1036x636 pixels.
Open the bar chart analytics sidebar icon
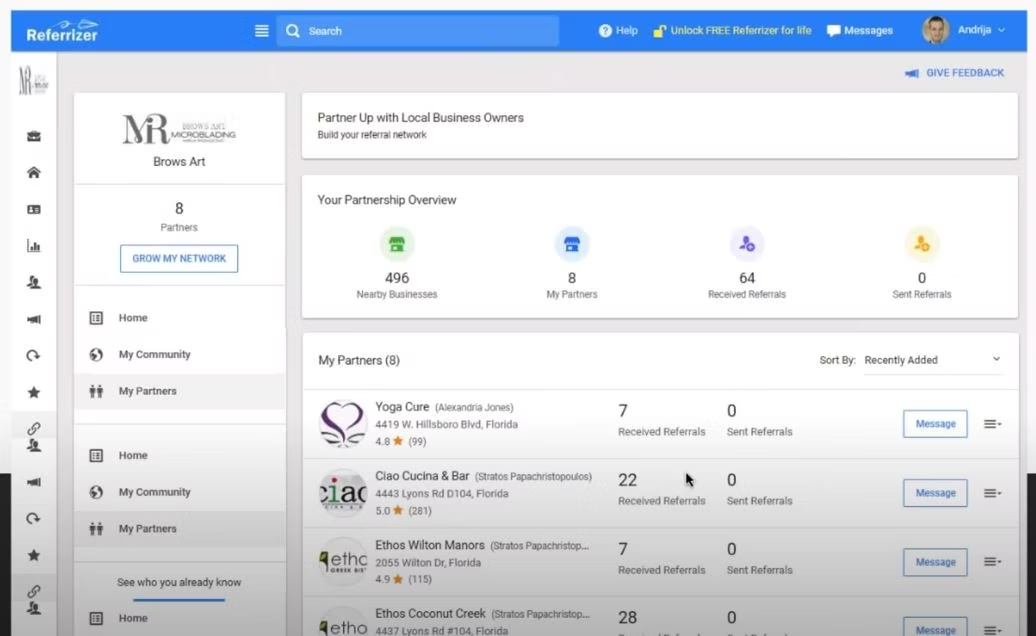34,246
